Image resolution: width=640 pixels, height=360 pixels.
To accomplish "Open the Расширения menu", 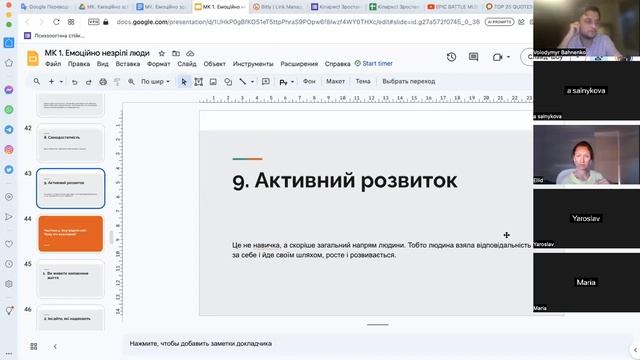I will point(299,64).
